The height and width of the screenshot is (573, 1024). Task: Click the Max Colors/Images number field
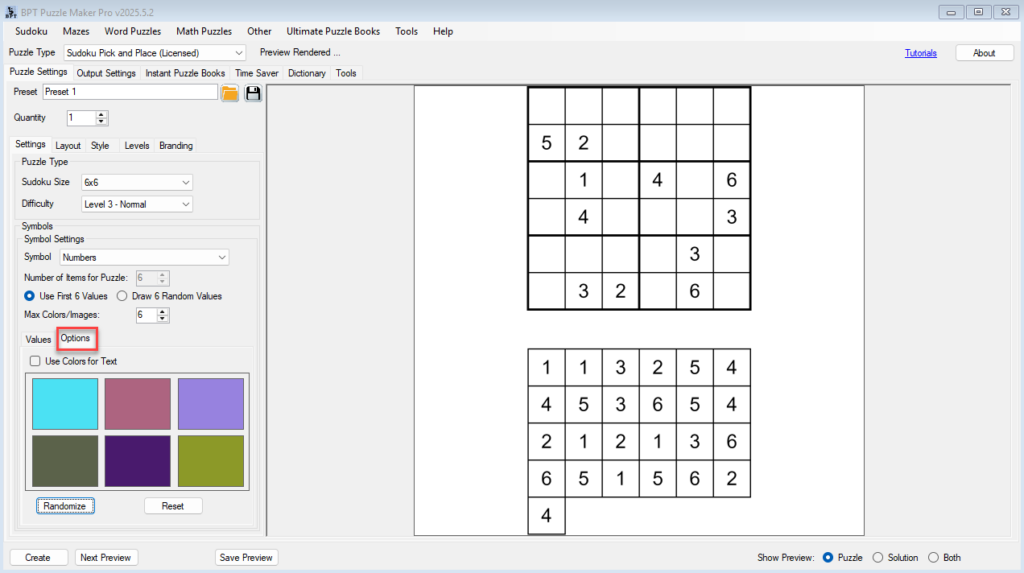pos(146,316)
